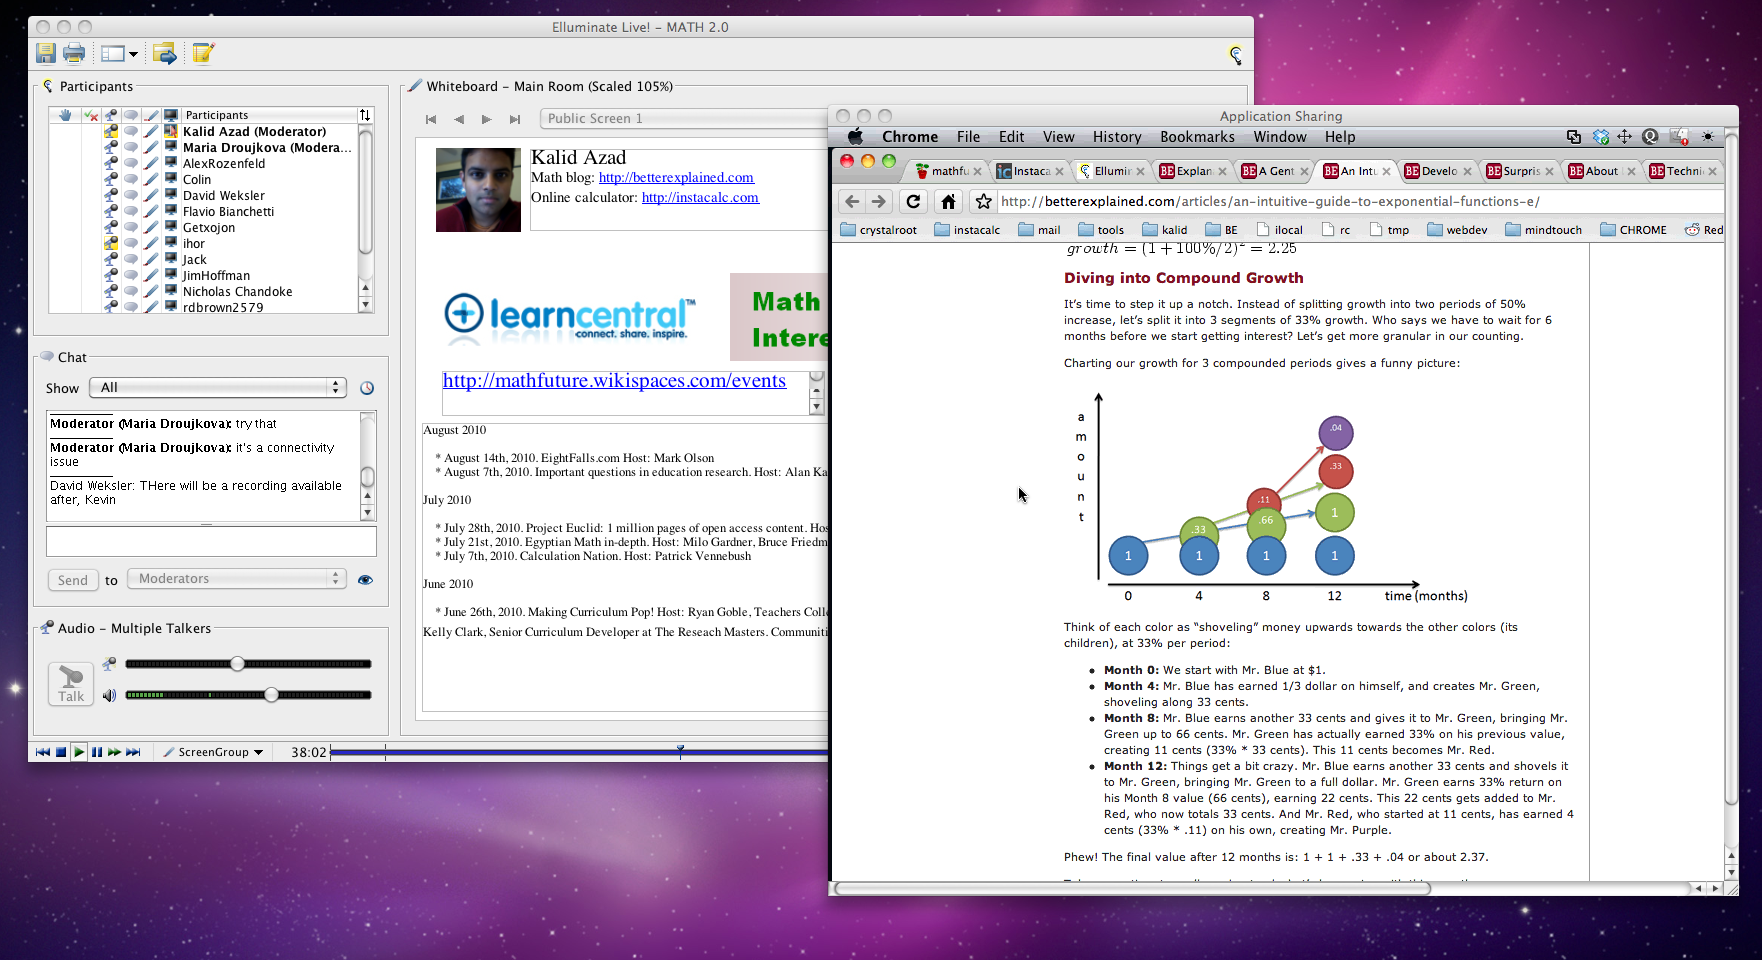Jump to first whiteboard screen
Image resolution: width=1762 pixels, height=960 pixels.
tap(431, 119)
